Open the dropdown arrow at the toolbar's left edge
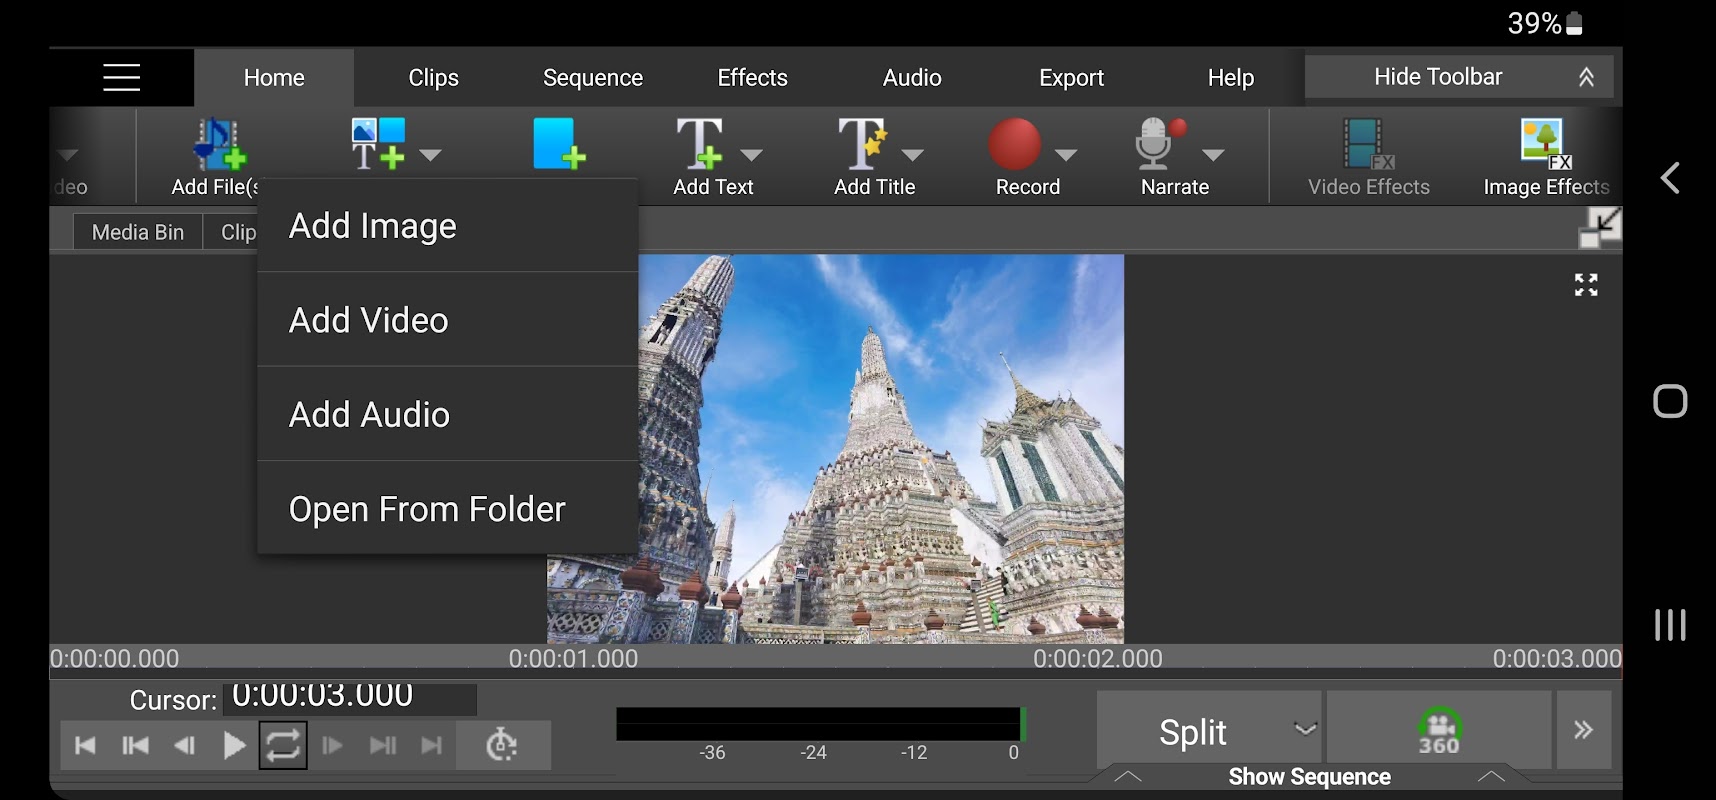This screenshot has height=800, width=1716. (x=67, y=155)
